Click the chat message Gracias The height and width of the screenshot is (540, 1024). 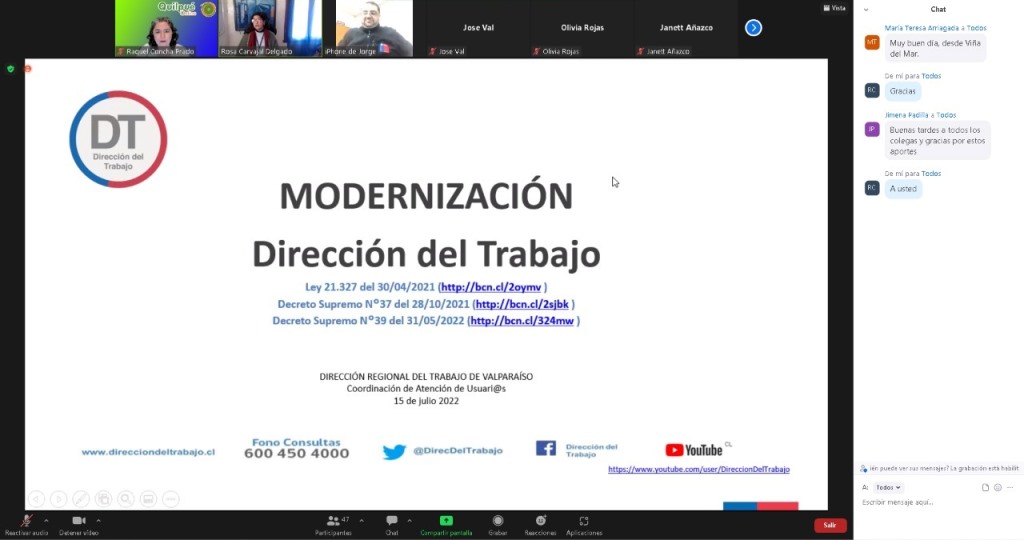point(903,91)
